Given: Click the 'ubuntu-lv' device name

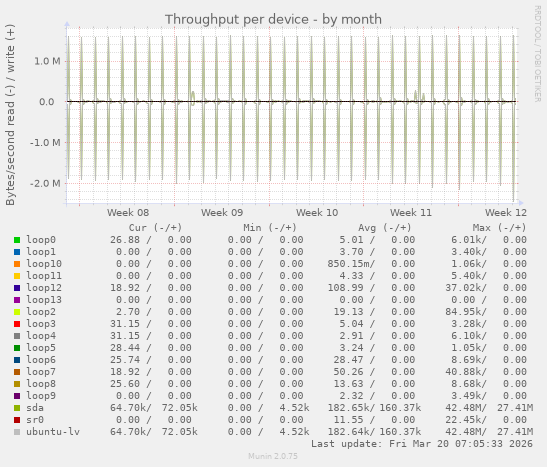Looking at the screenshot, I should pyautogui.click(x=53, y=432).
